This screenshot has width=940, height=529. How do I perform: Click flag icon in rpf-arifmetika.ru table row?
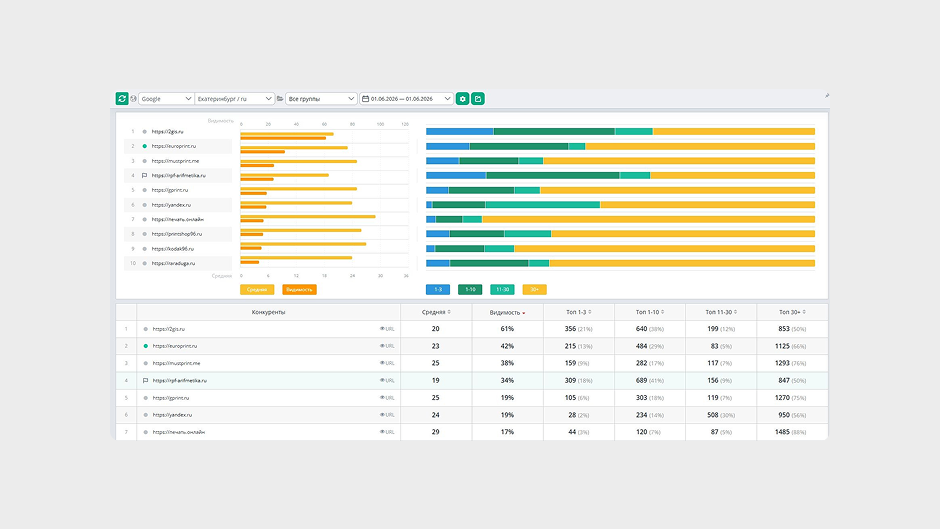tap(145, 380)
